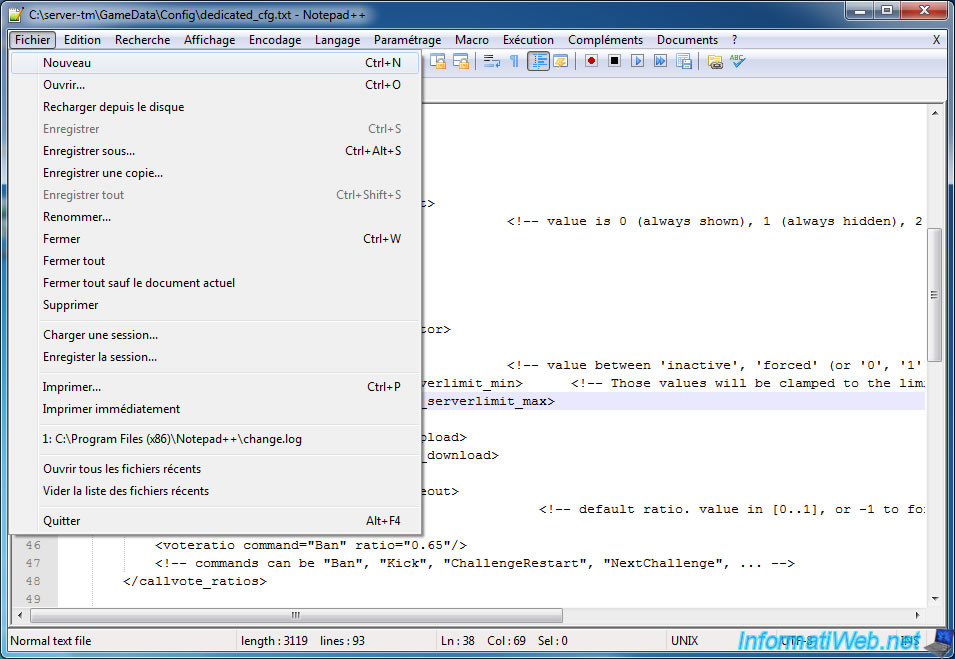Select Charger une session...
The width and height of the screenshot is (955, 659).
[216, 335]
